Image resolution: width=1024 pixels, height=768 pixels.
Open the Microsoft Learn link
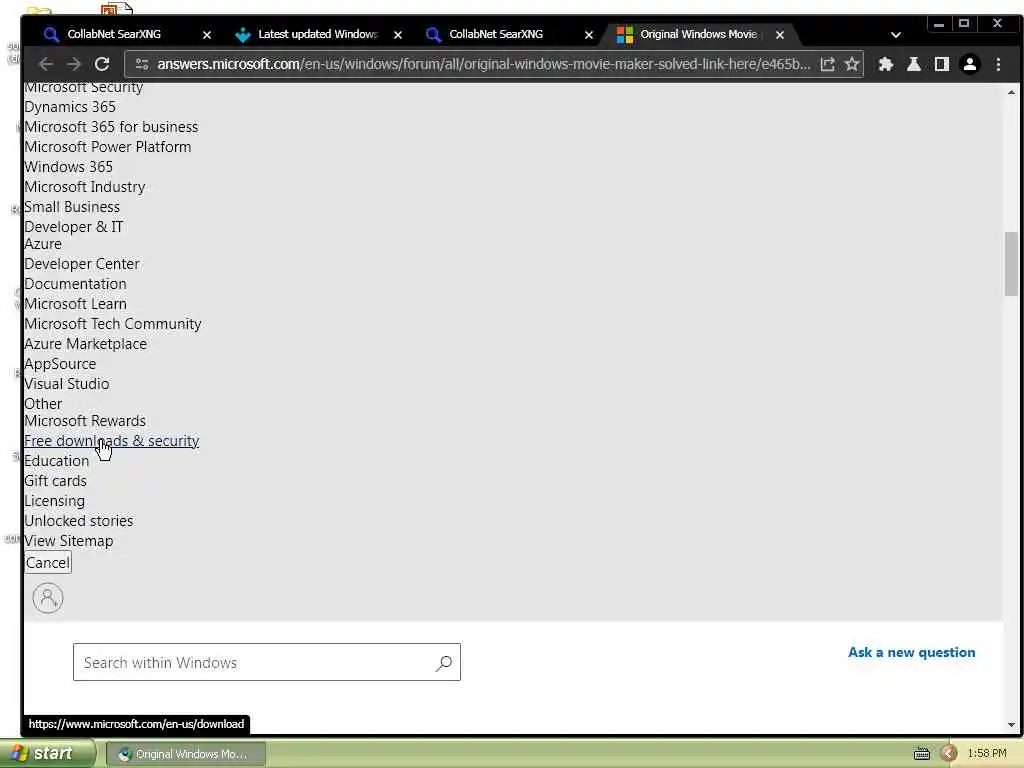[75, 304]
